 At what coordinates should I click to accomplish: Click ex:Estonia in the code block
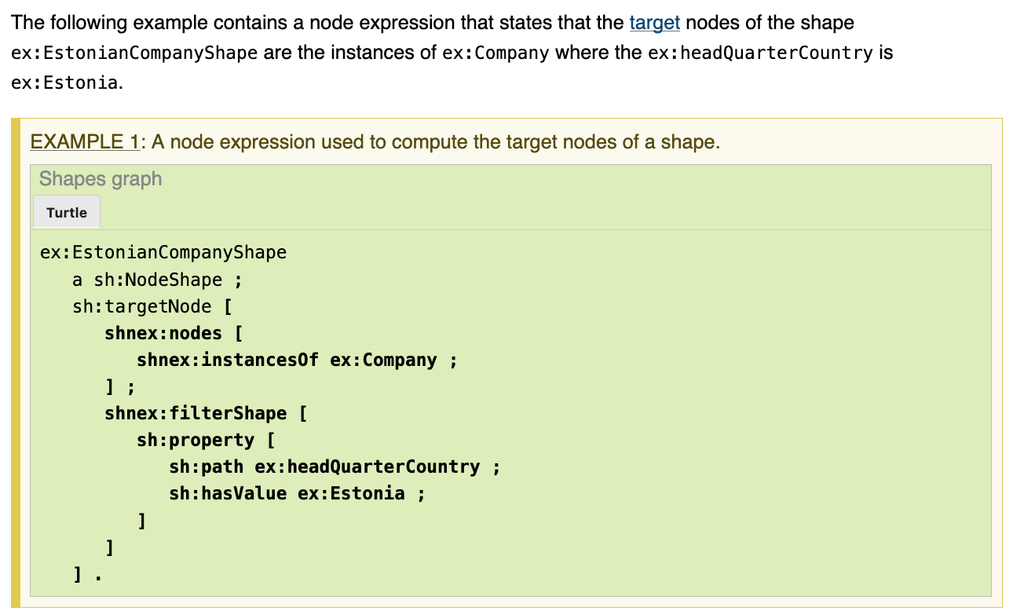(x=351, y=493)
